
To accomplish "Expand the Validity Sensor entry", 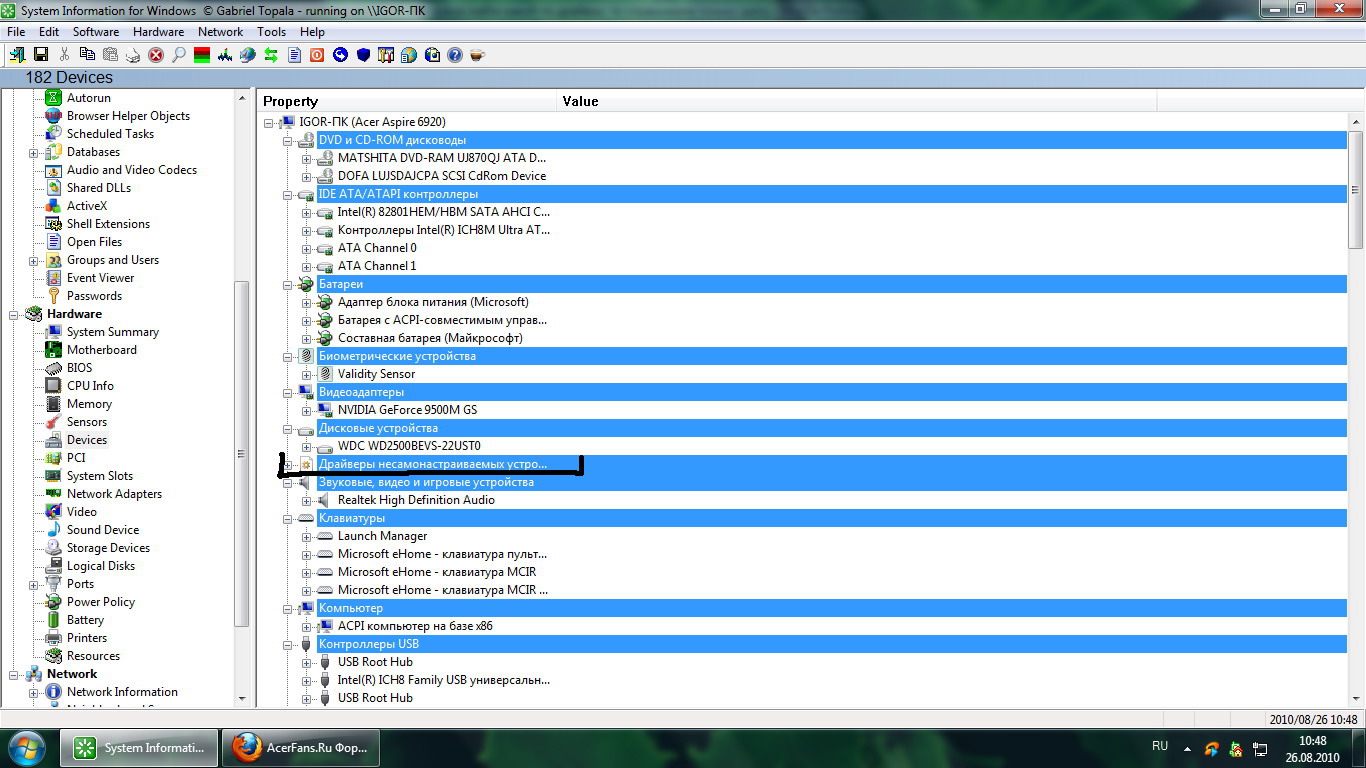I will click(x=307, y=375).
